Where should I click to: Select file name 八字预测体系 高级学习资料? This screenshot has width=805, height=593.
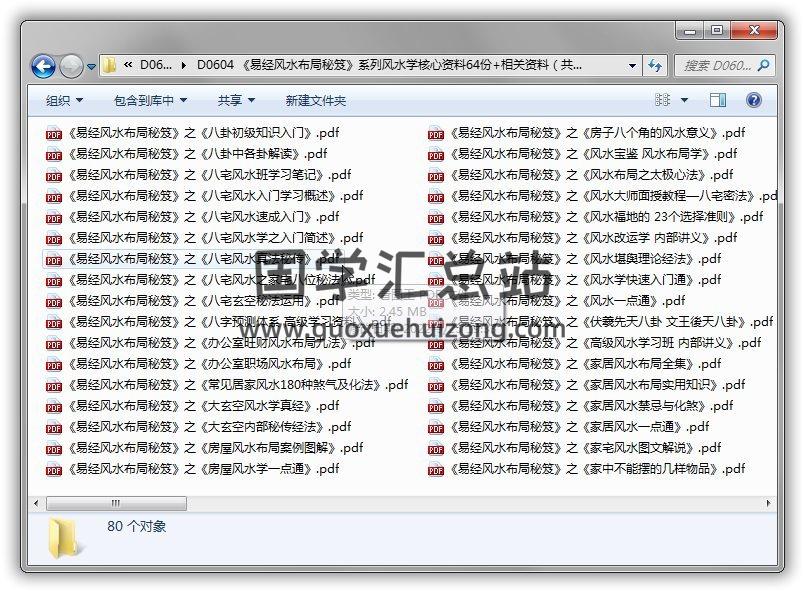click(x=229, y=322)
